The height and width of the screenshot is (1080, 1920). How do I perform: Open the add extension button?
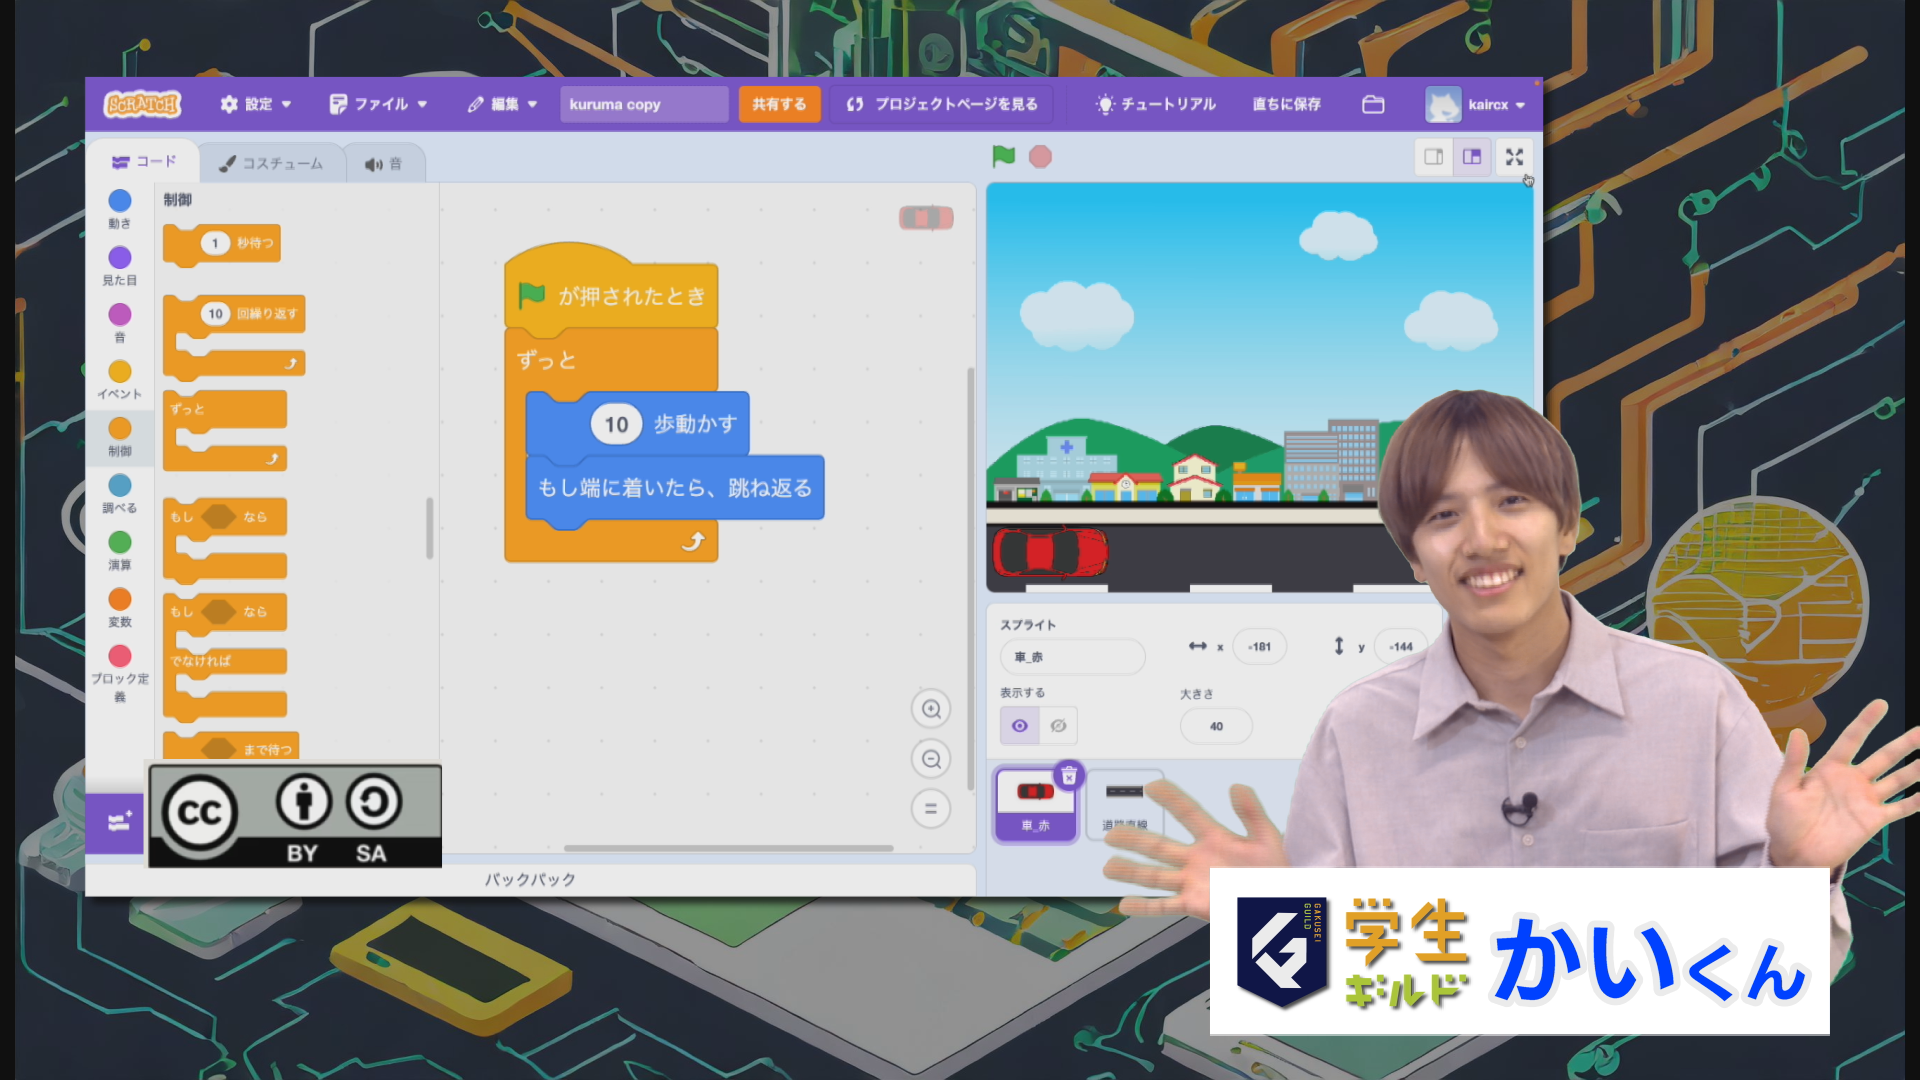pos(119,822)
